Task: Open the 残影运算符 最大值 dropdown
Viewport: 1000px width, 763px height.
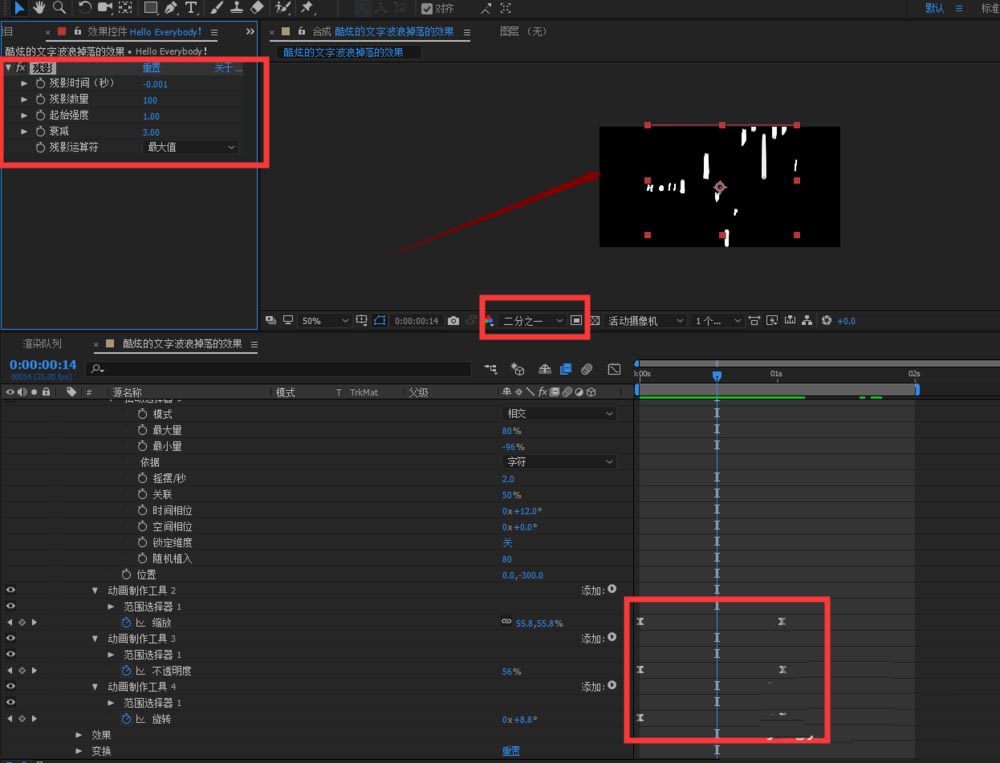Action: (x=191, y=148)
